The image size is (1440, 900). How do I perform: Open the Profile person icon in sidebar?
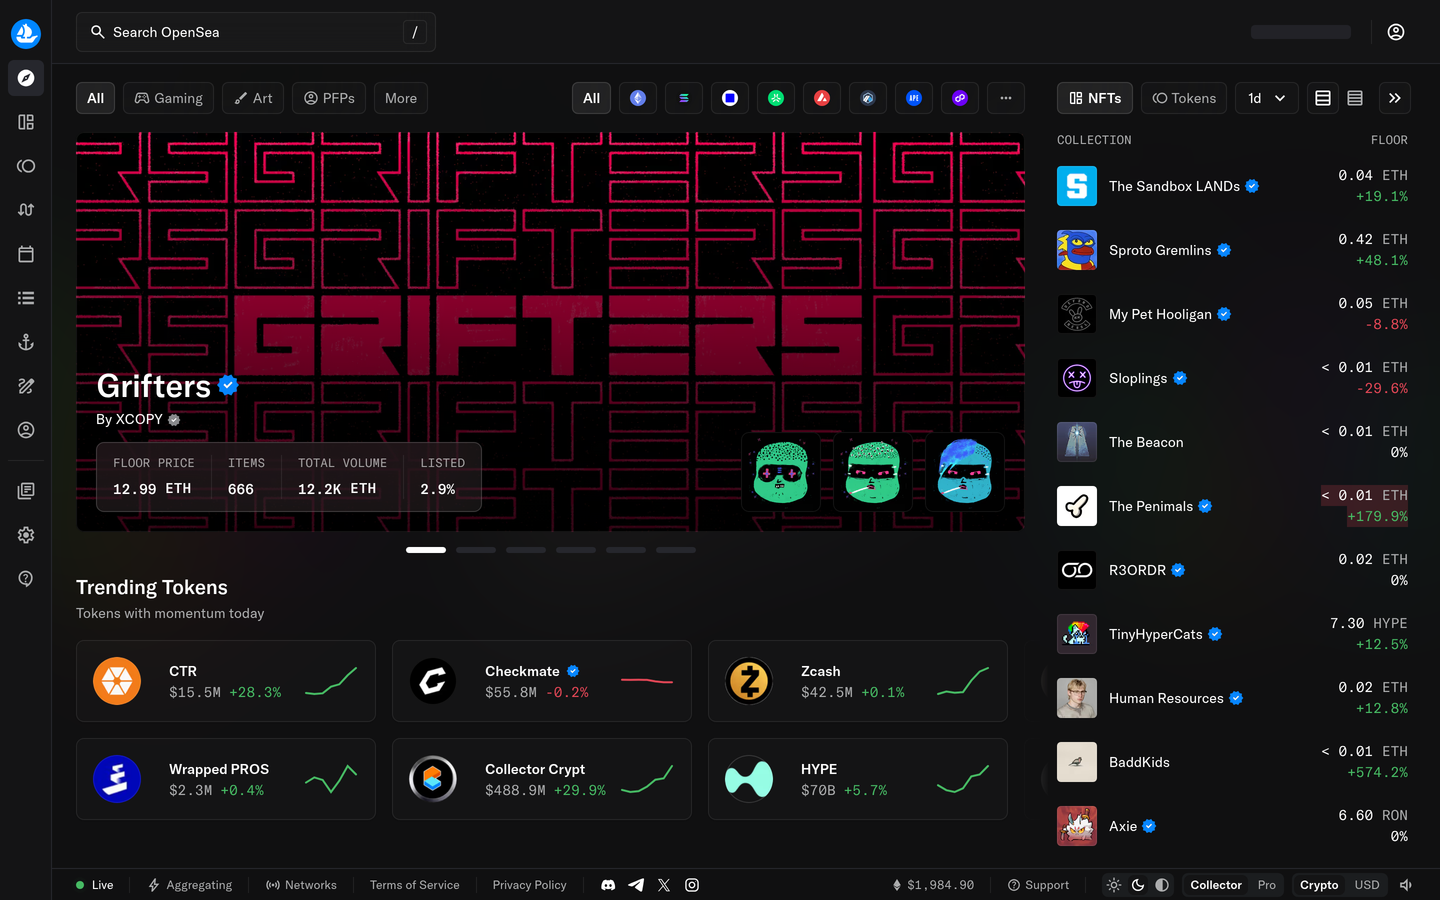pos(26,430)
